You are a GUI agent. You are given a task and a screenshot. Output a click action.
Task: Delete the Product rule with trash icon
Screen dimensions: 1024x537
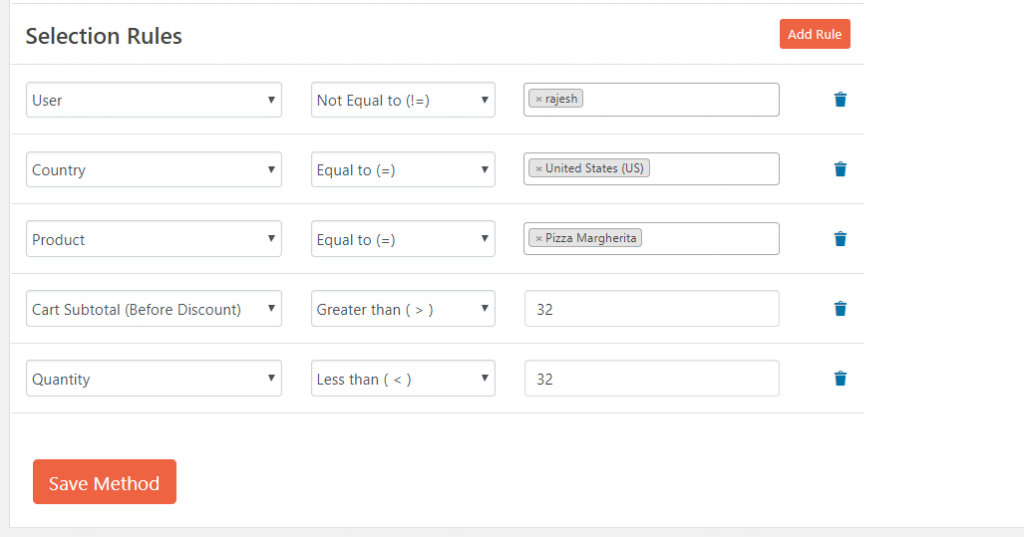point(840,239)
